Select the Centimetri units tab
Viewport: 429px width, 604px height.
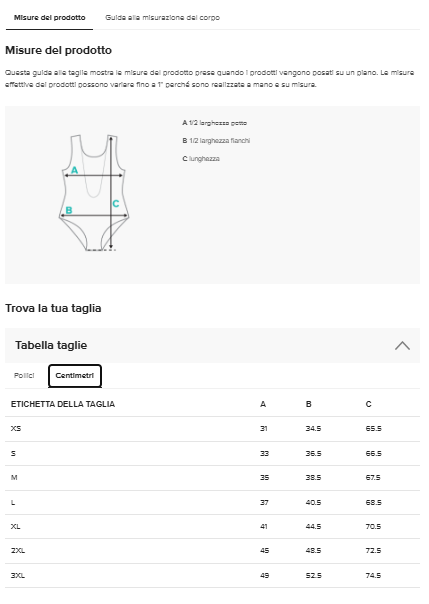75,376
